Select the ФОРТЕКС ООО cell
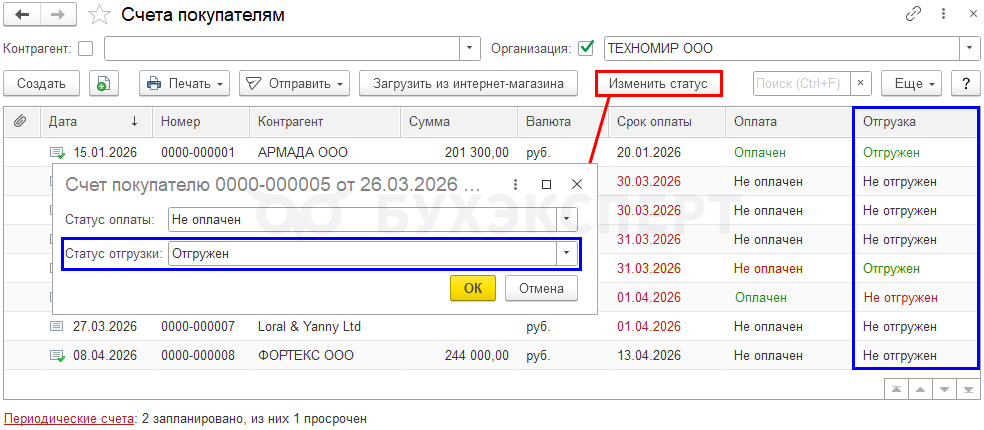The width and height of the screenshot is (984, 430). [325, 356]
